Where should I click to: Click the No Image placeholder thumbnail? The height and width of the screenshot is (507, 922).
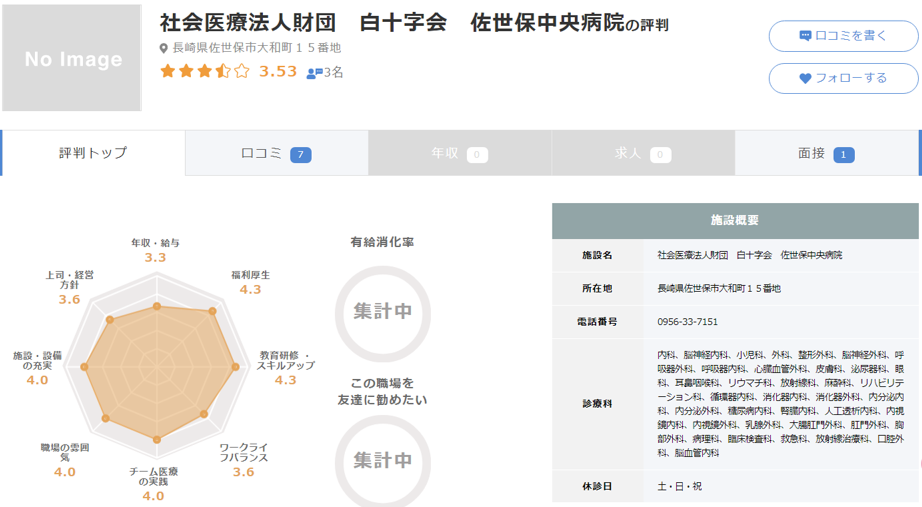(72, 58)
